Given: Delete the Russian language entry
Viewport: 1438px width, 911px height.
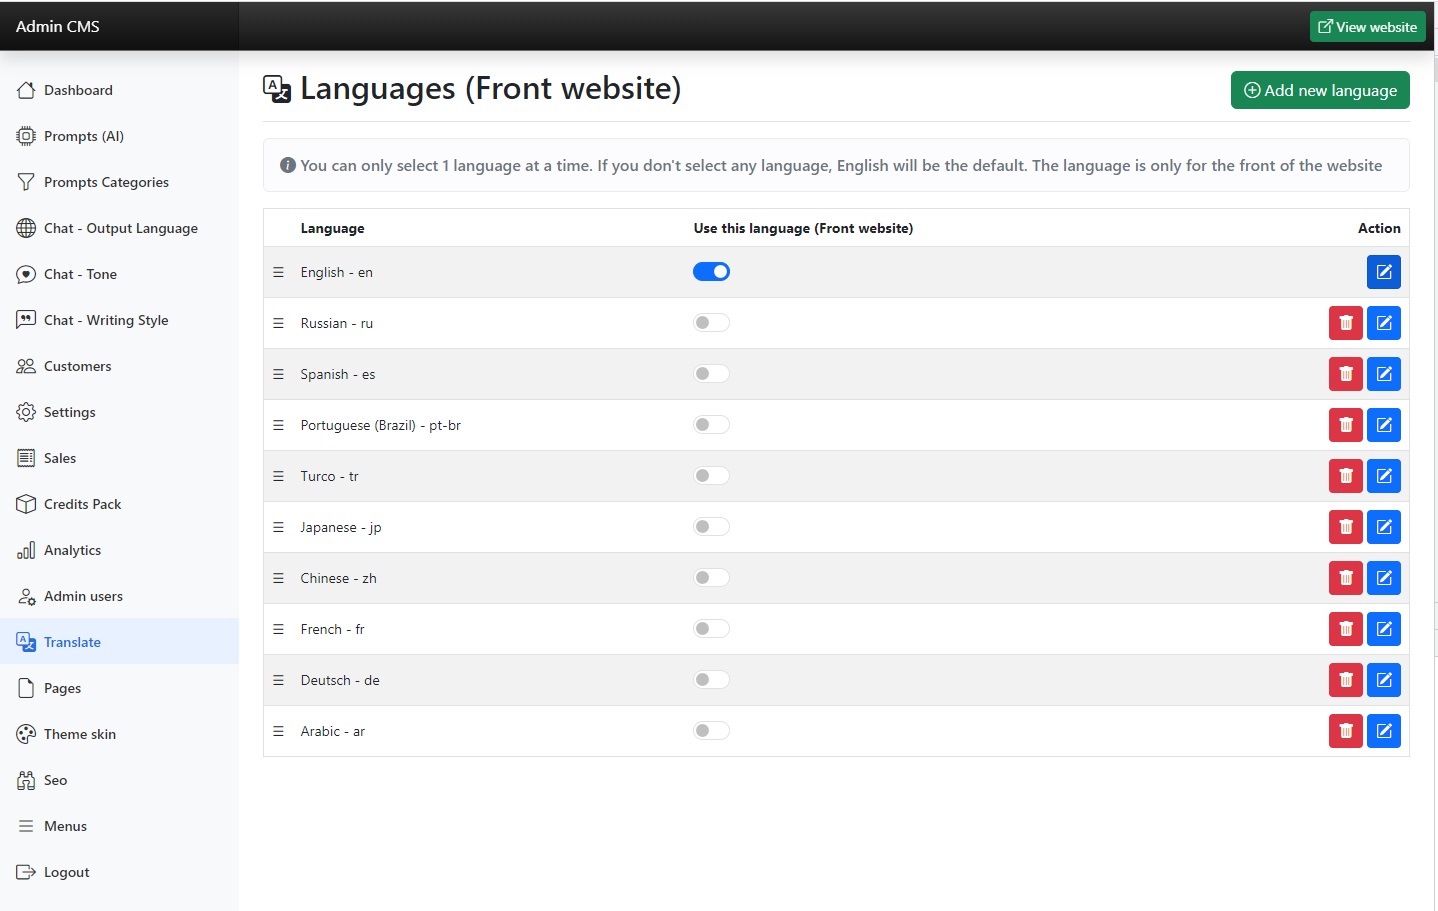Looking at the screenshot, I should 1345,323.
